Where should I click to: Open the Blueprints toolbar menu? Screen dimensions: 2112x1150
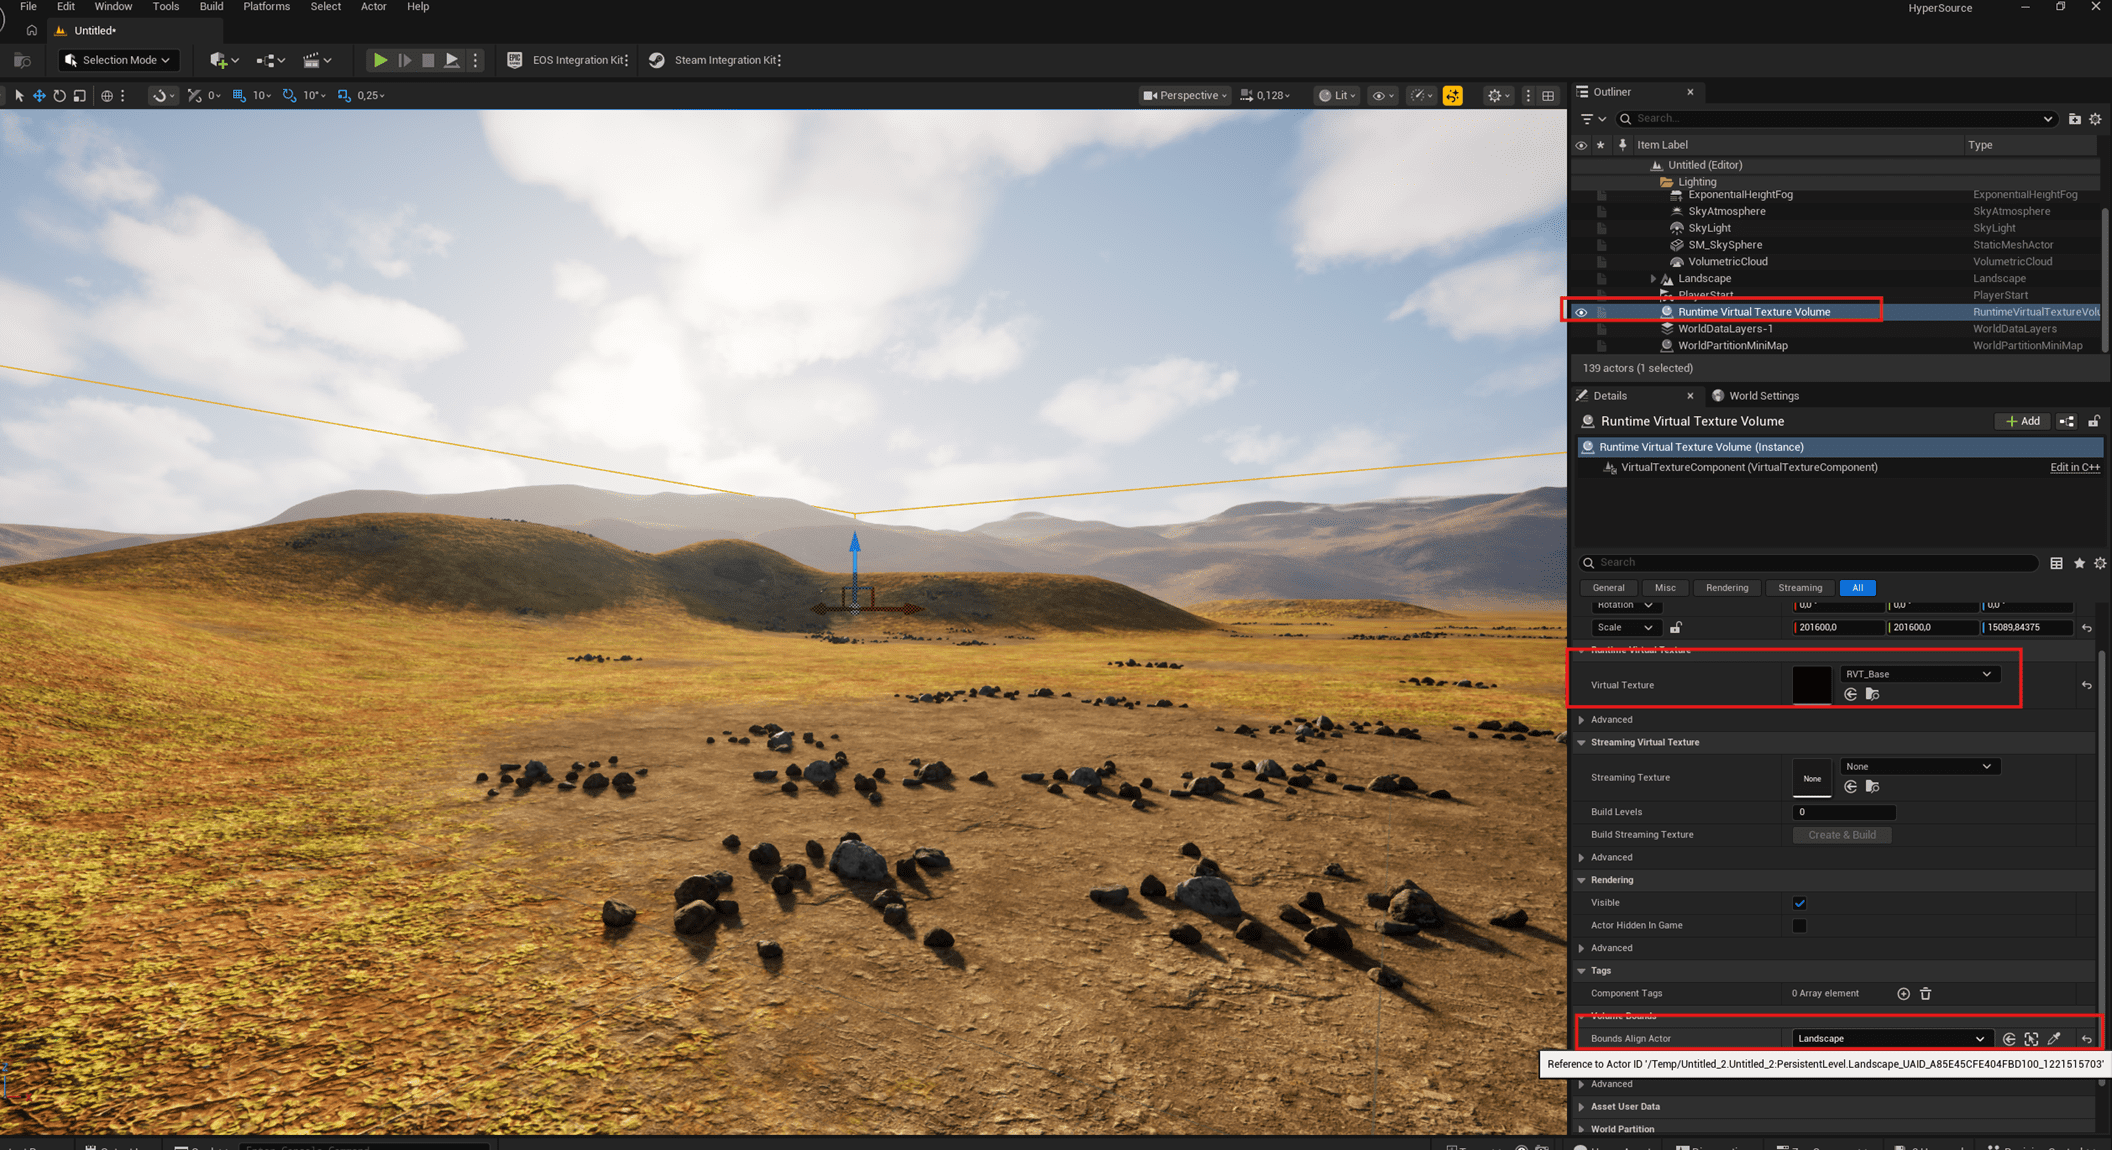click(x=270, y=60)
